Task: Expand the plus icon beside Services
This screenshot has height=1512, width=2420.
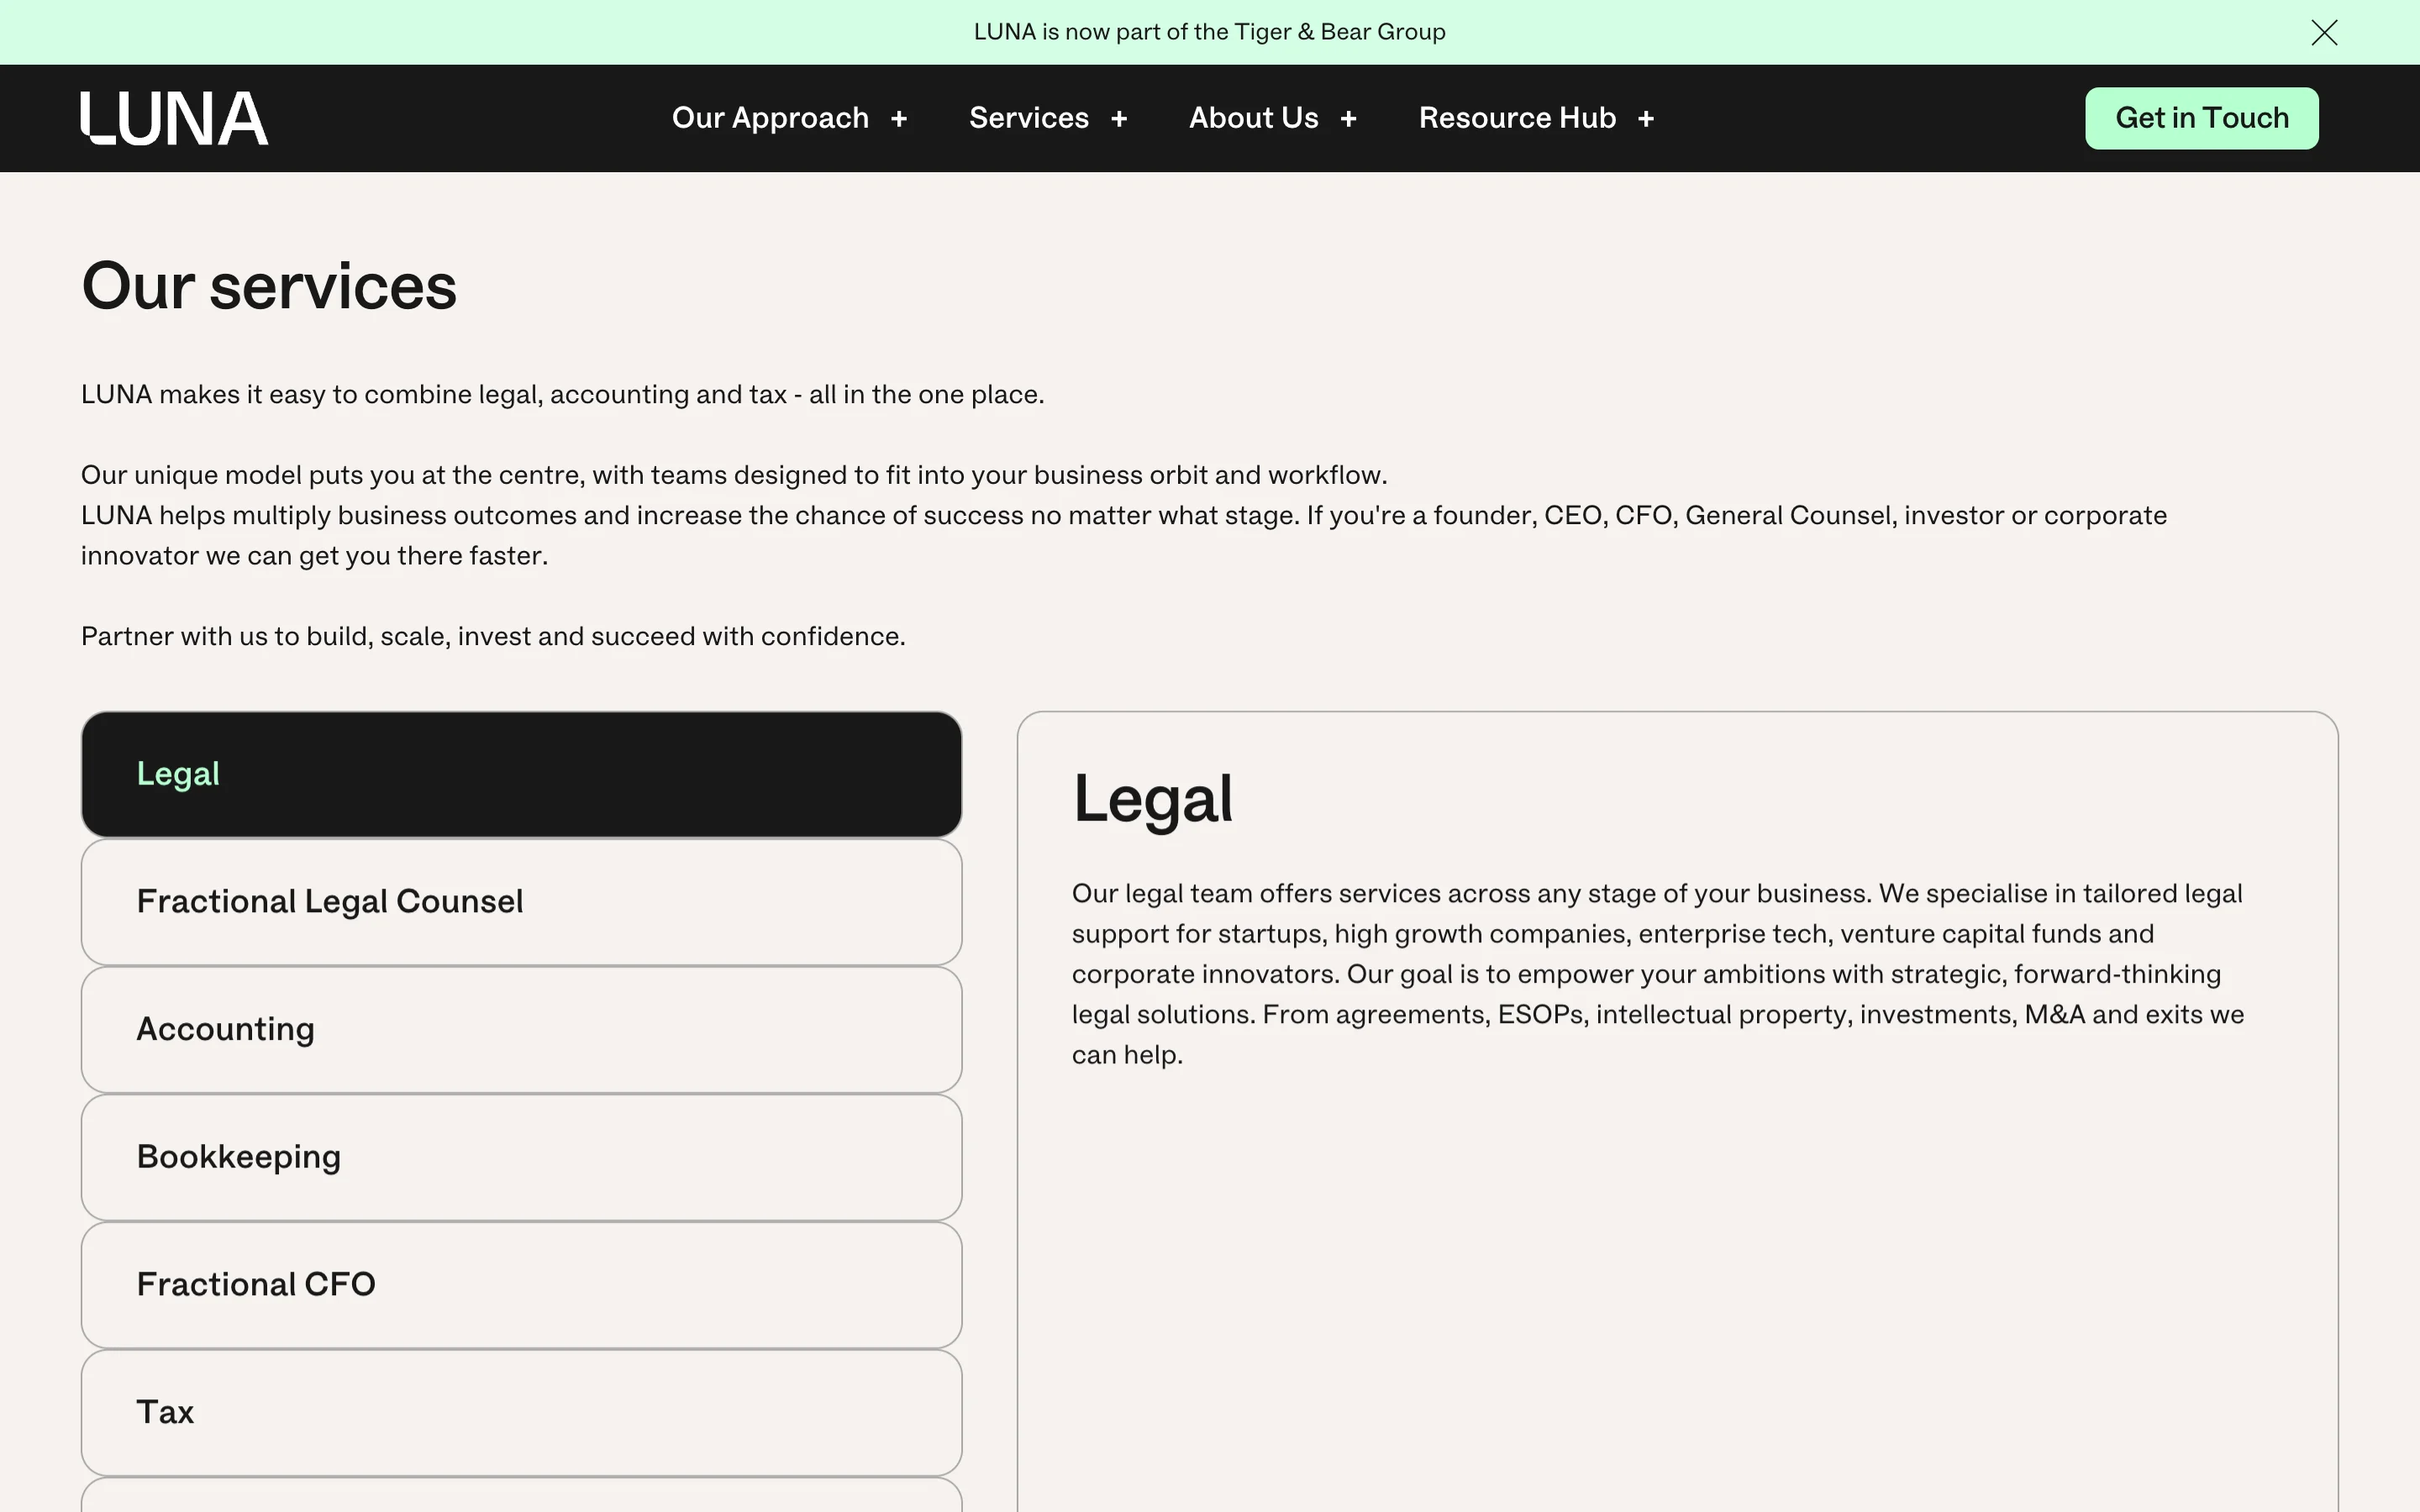Action: pos(1119,119)
